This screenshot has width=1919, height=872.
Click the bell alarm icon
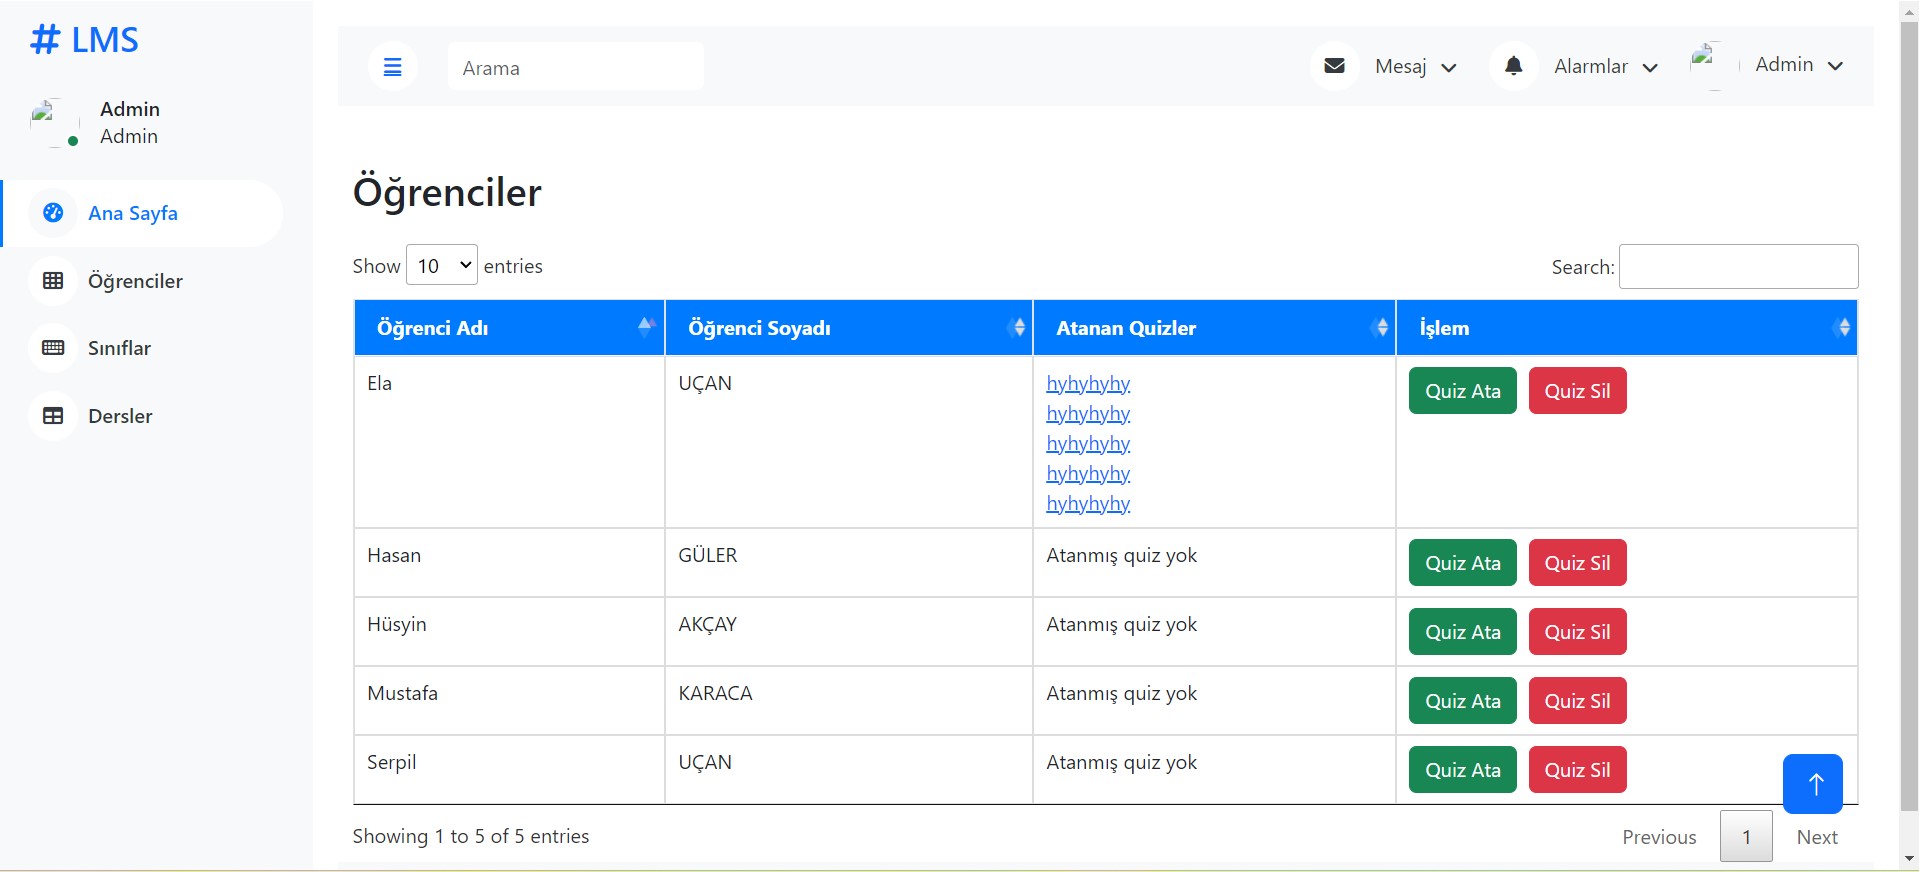click(x=1513, y=66)
